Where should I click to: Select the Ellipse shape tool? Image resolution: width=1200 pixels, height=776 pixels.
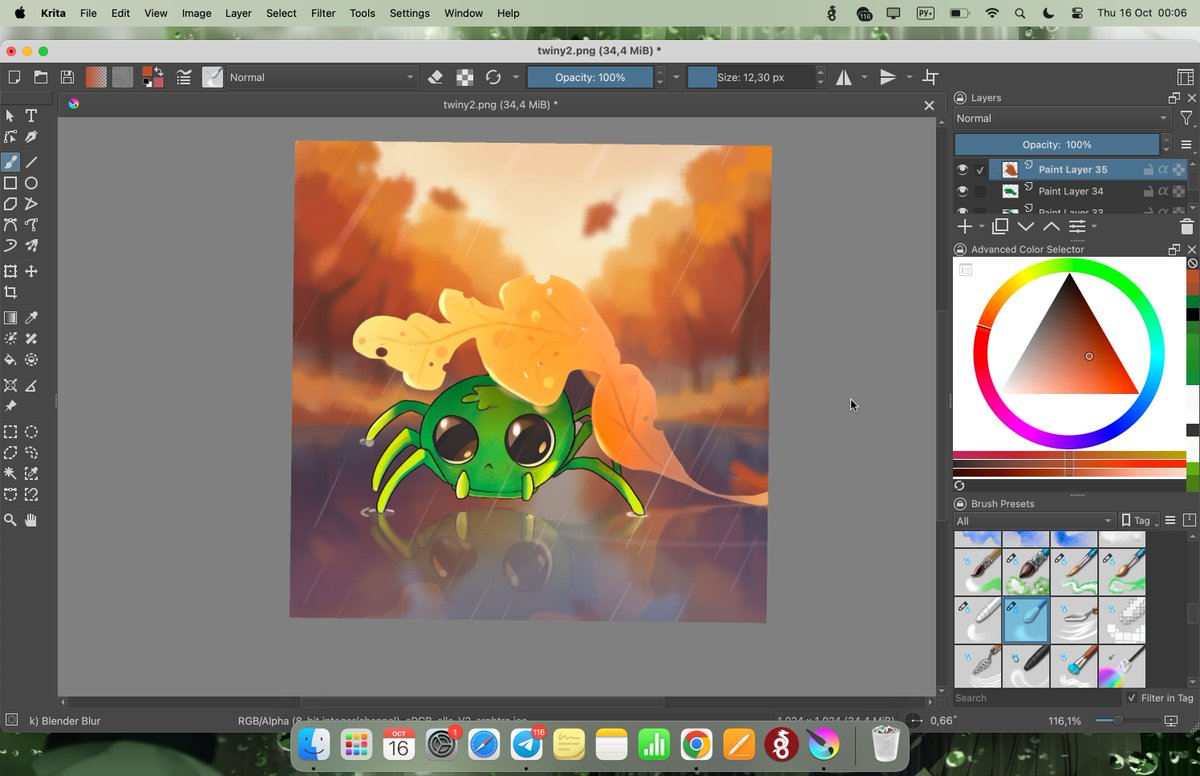(31, 183)
